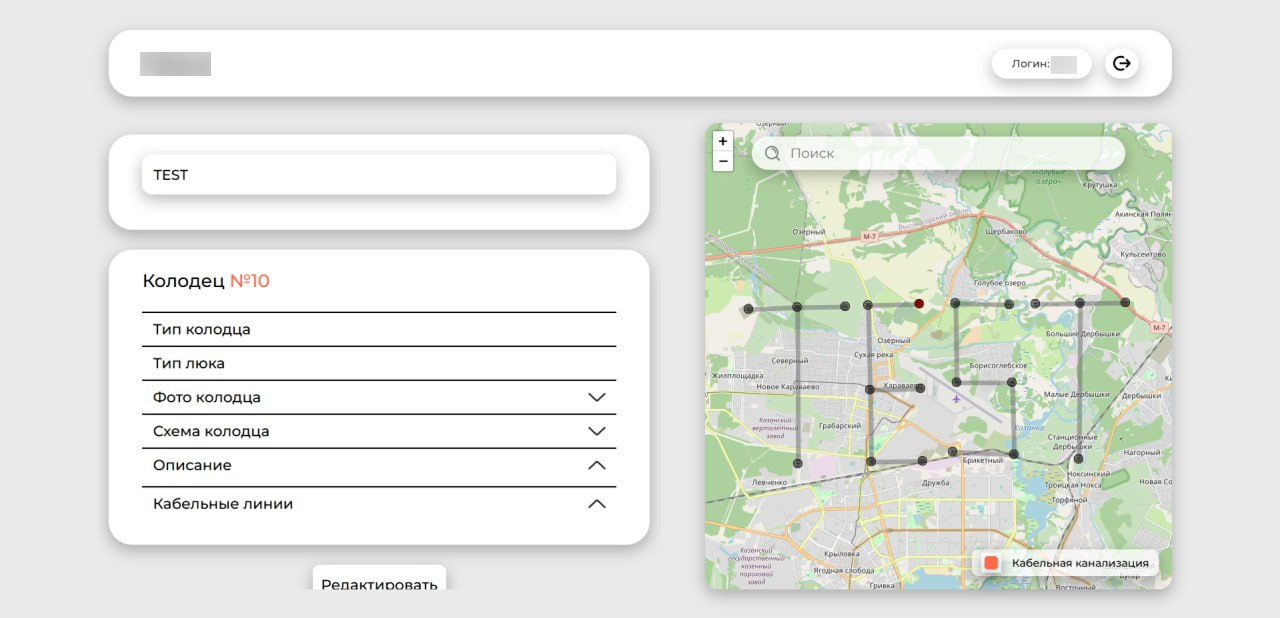This screenshot has width=1280, height=618.
Task: Click the Фото колодца row label
Action: [207, 397]
